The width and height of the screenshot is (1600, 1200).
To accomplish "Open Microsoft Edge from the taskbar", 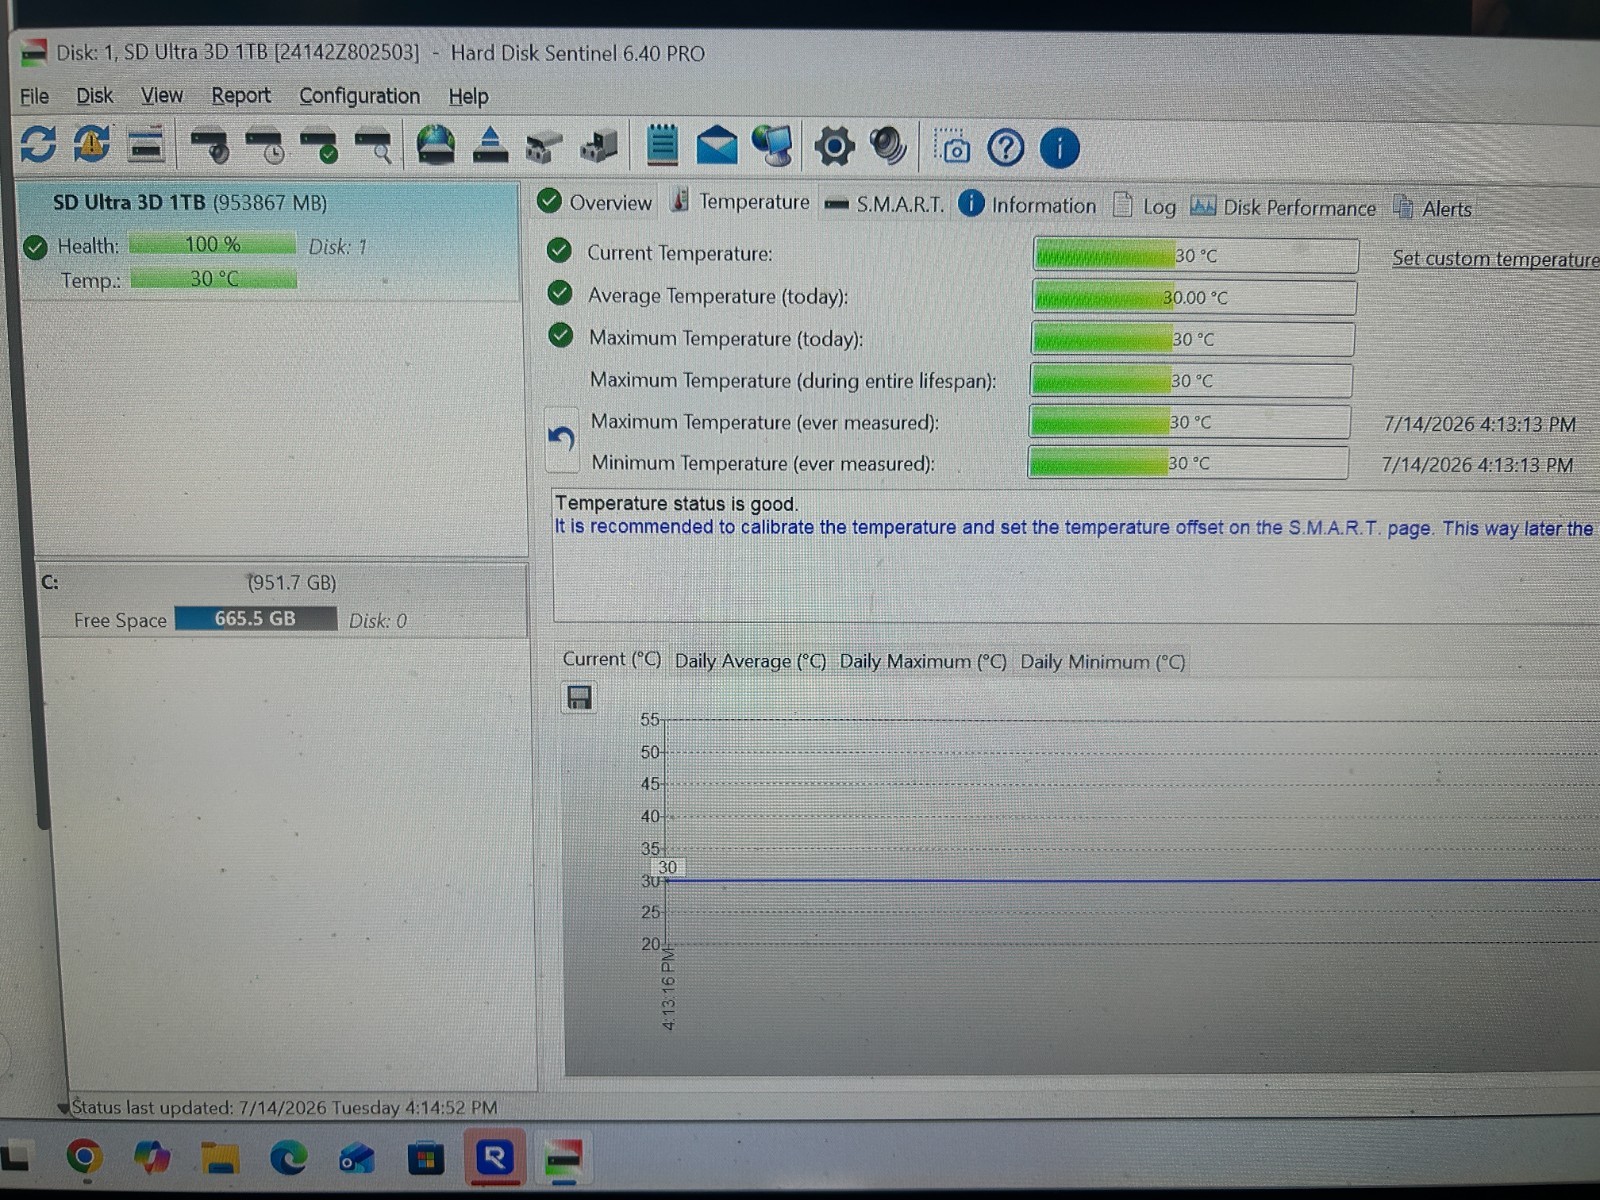I will pos(288,1158).
